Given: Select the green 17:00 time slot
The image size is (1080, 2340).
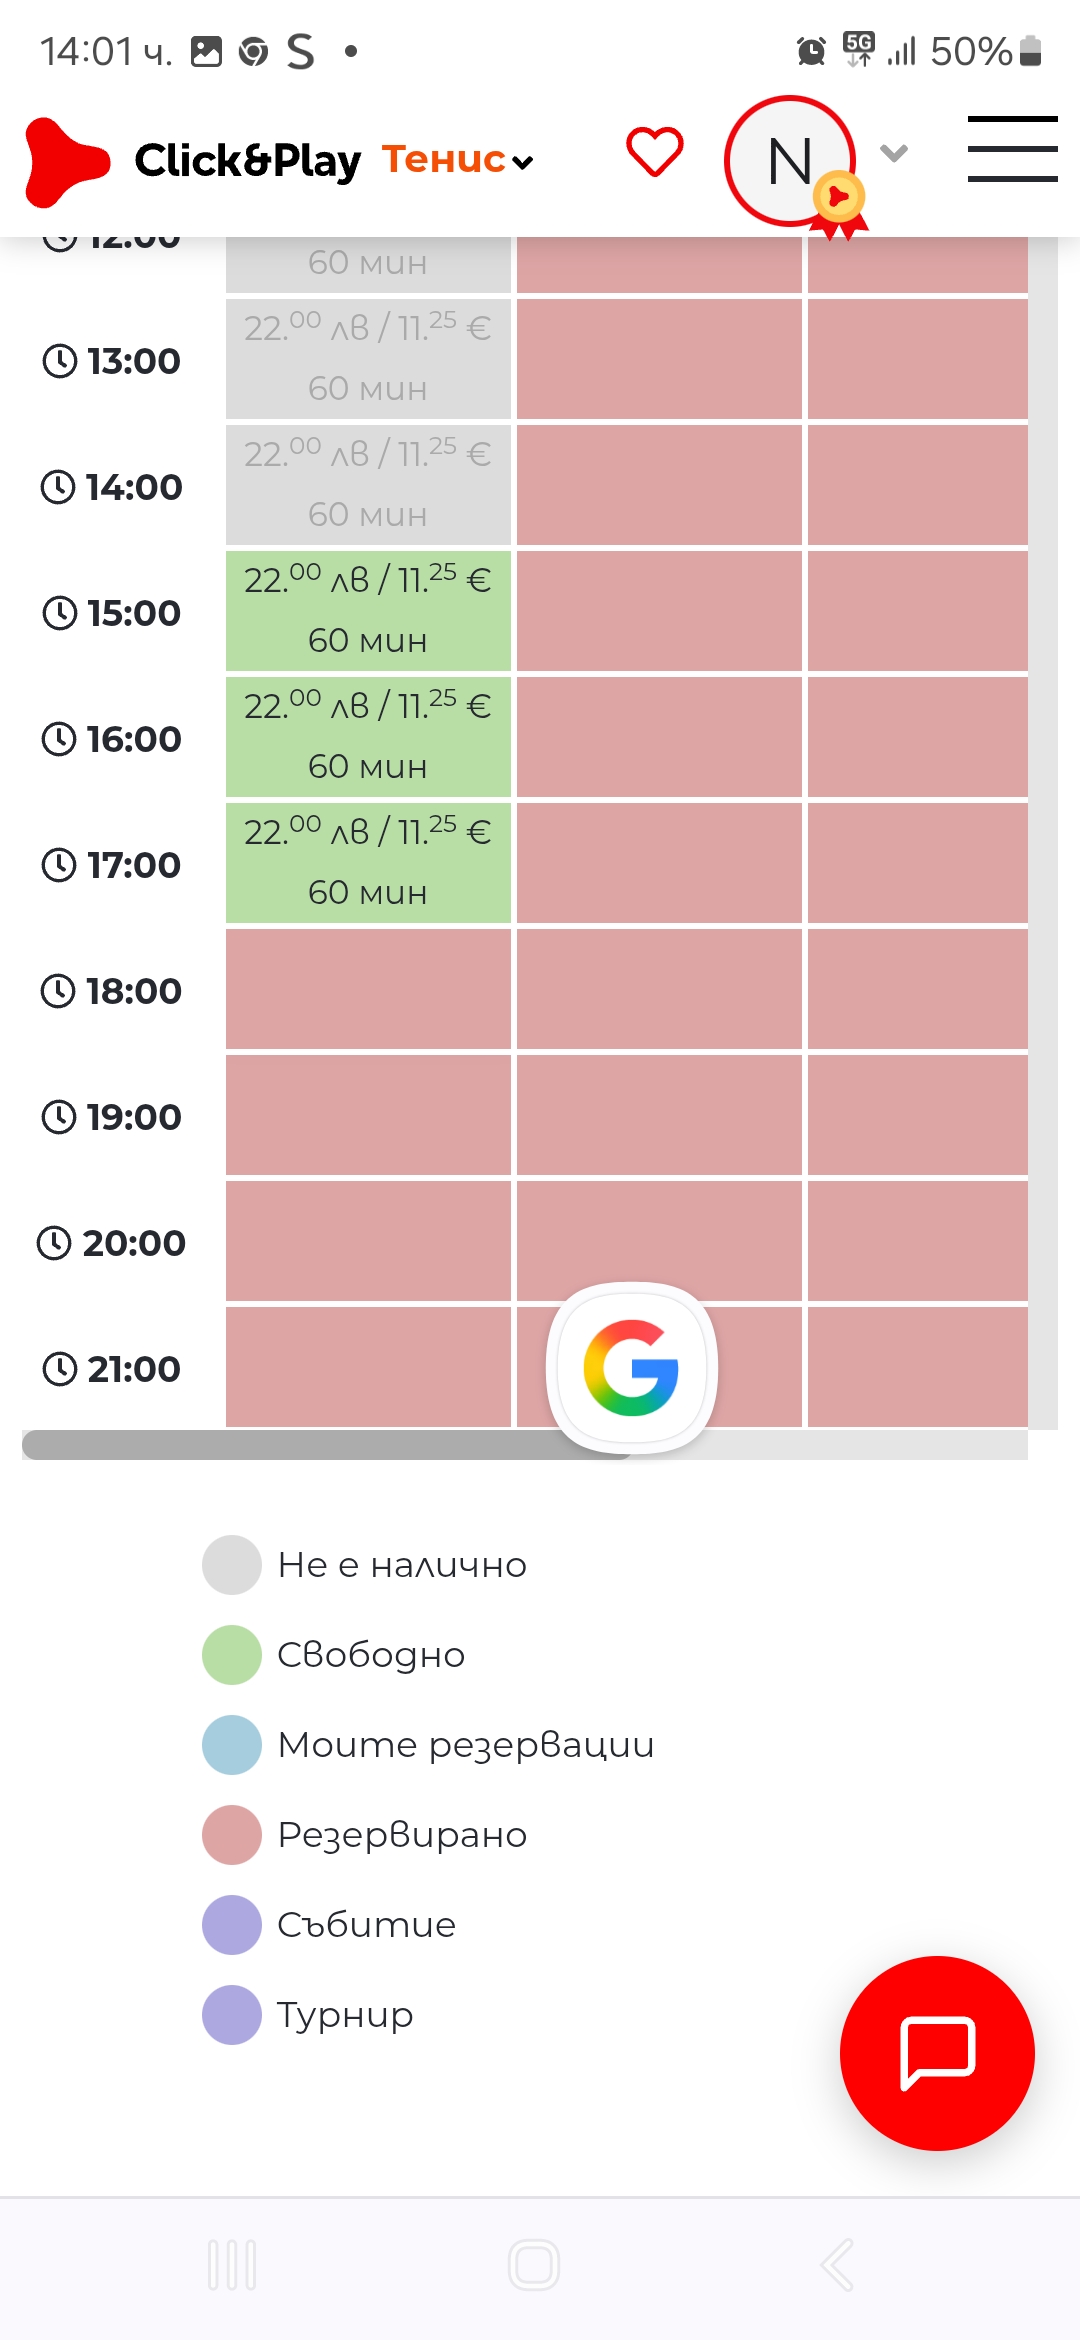Looking at the screenshot, I should click(x=368, y=863).
